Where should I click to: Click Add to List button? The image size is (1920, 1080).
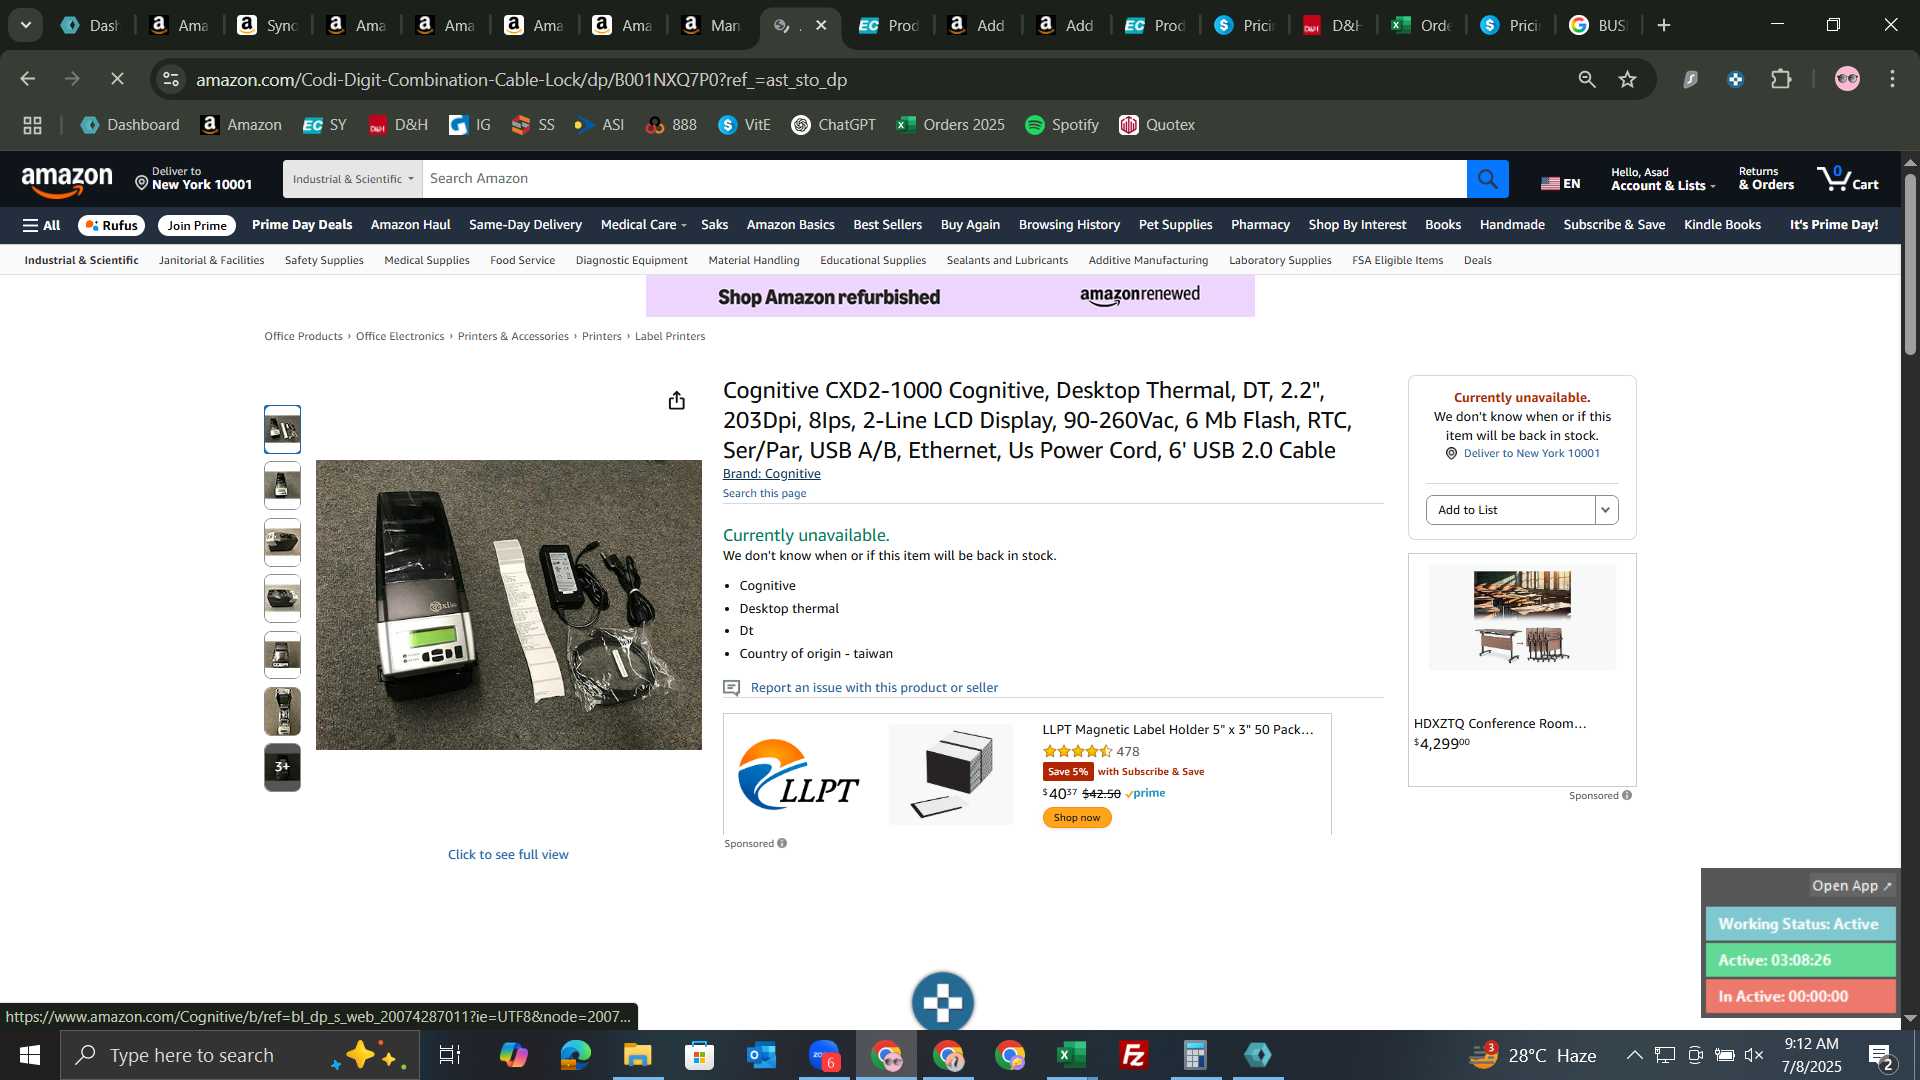(1510, 510)
